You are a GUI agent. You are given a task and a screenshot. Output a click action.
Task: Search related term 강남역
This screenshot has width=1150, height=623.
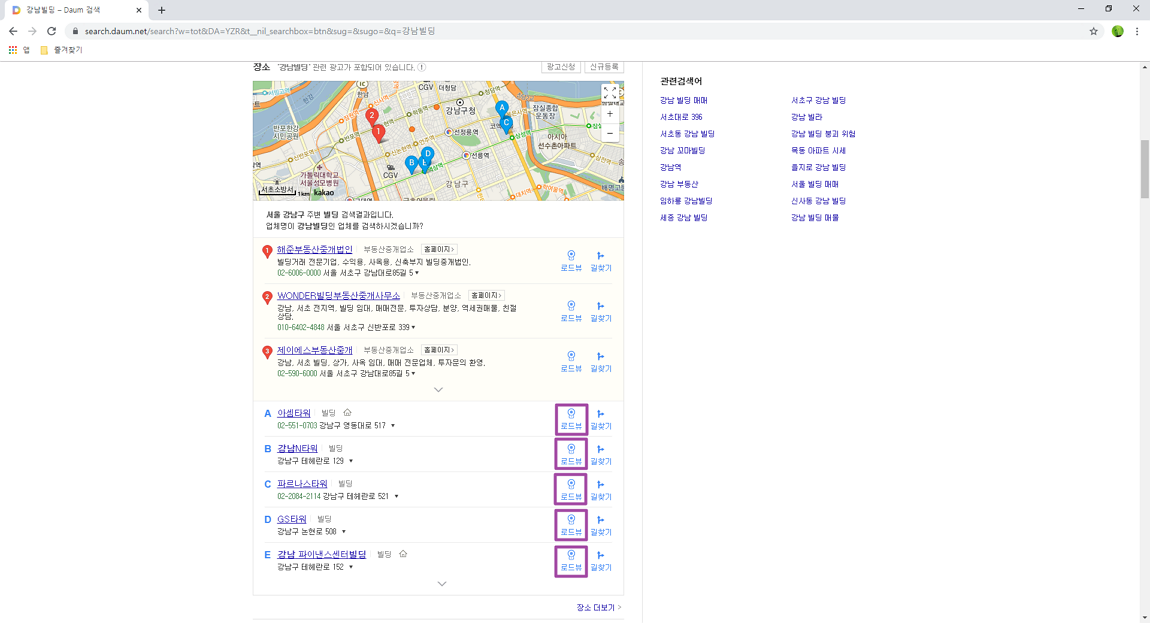pyautogui.click(x=670, y=167)
